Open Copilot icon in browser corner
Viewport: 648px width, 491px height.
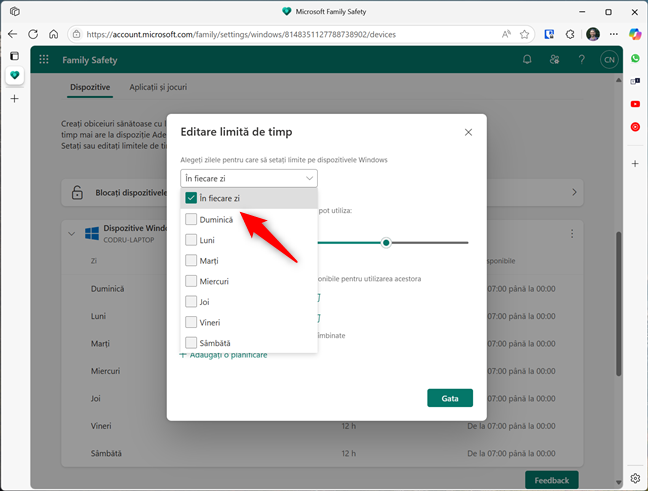click(x=635, y=34)
